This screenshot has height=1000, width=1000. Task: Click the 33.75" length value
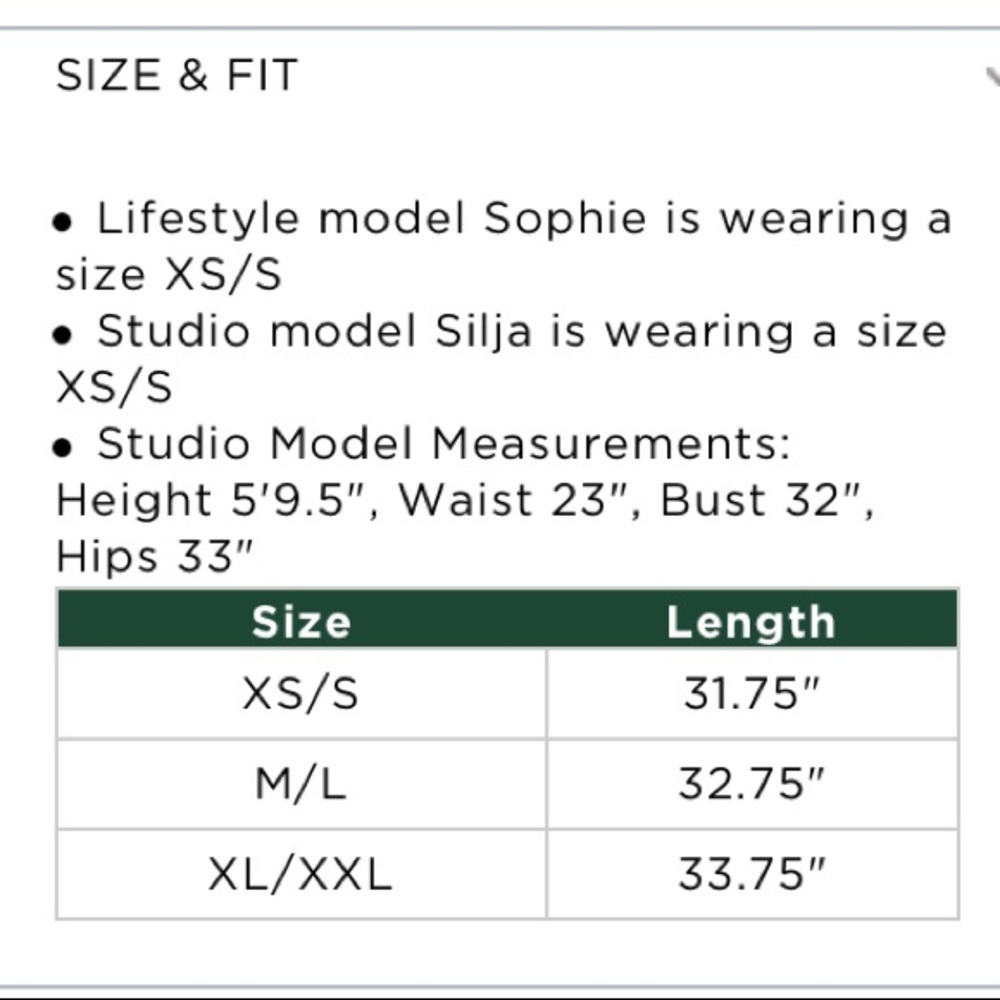point(752,874)
